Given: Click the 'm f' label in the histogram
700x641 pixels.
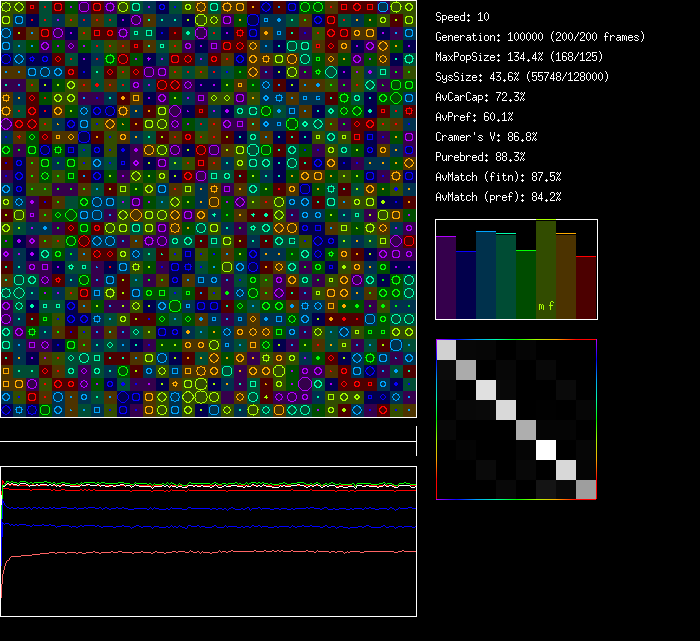Looking at the screenshot, I should click(x=546, y=306).
